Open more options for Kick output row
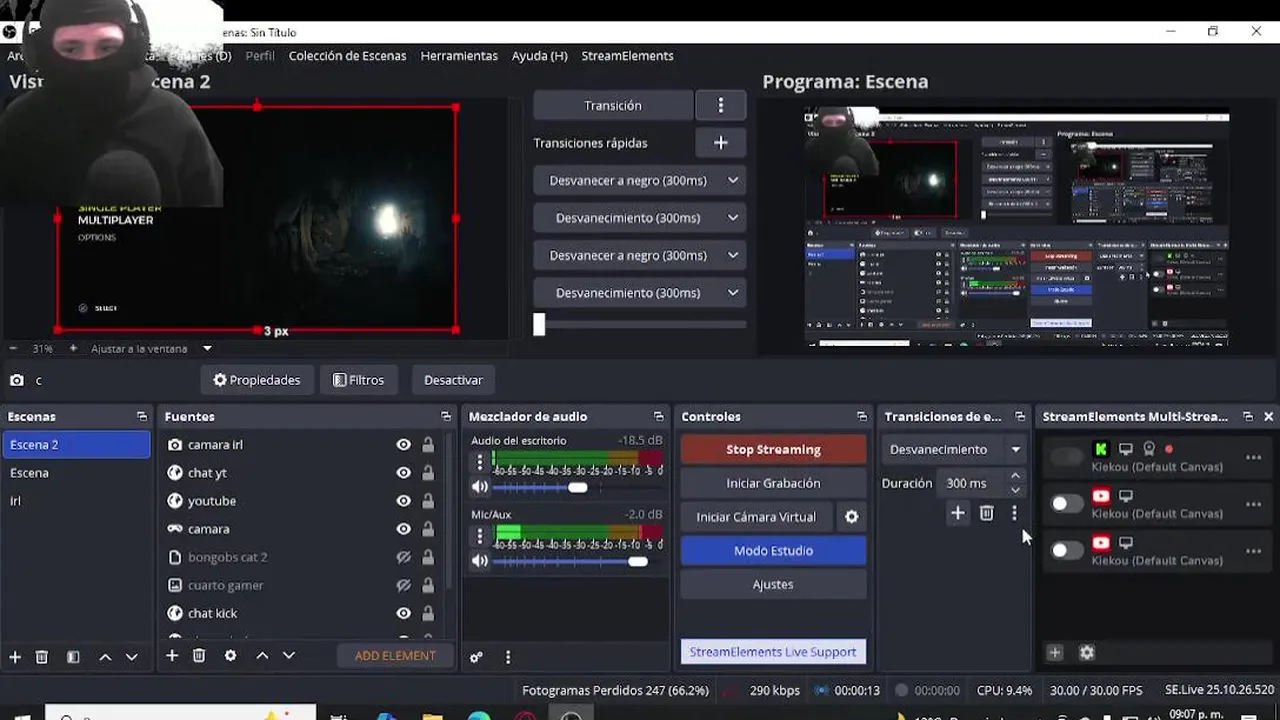The image size is (1280, 720). 1253,457
